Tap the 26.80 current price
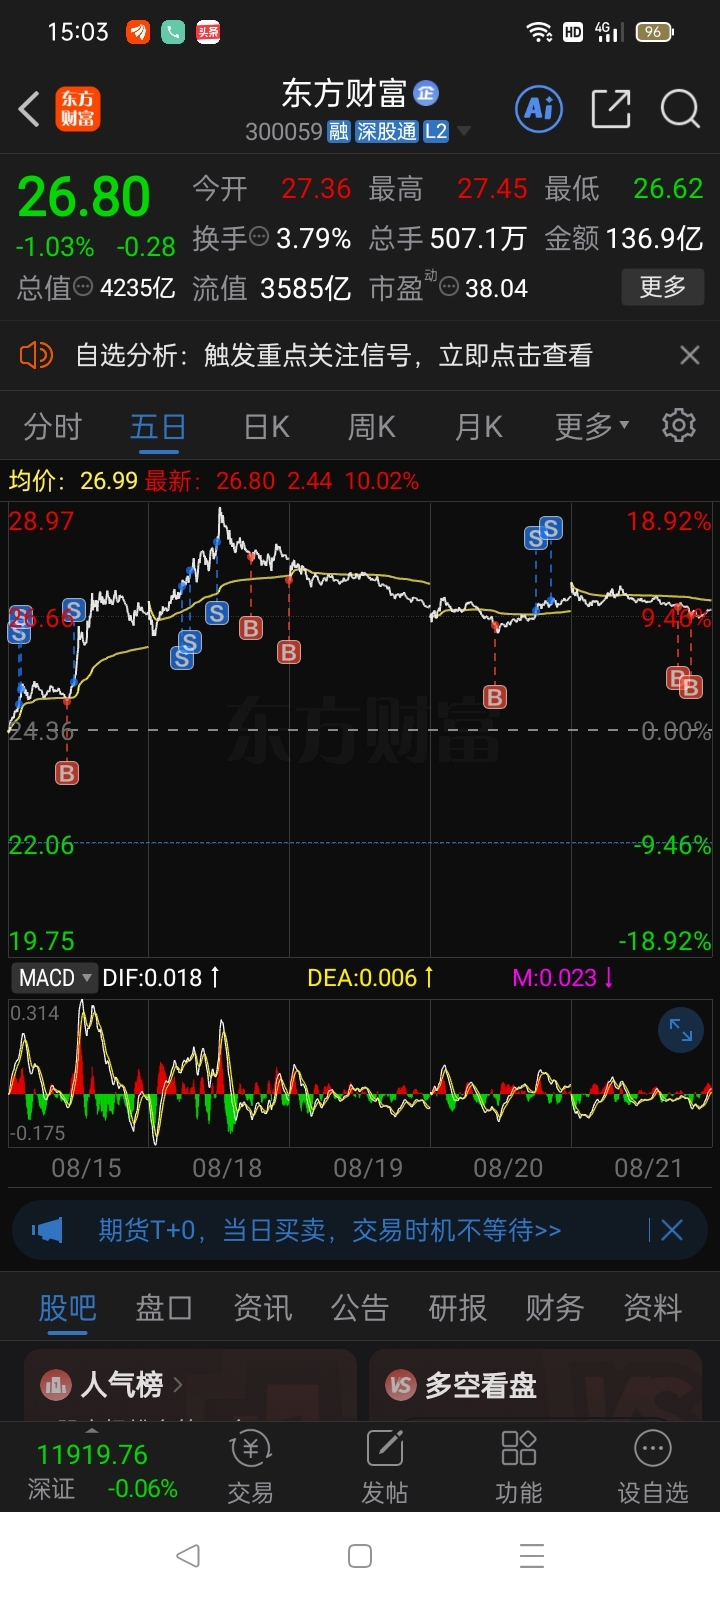The image size is (720, 1600). click(84, 196)
